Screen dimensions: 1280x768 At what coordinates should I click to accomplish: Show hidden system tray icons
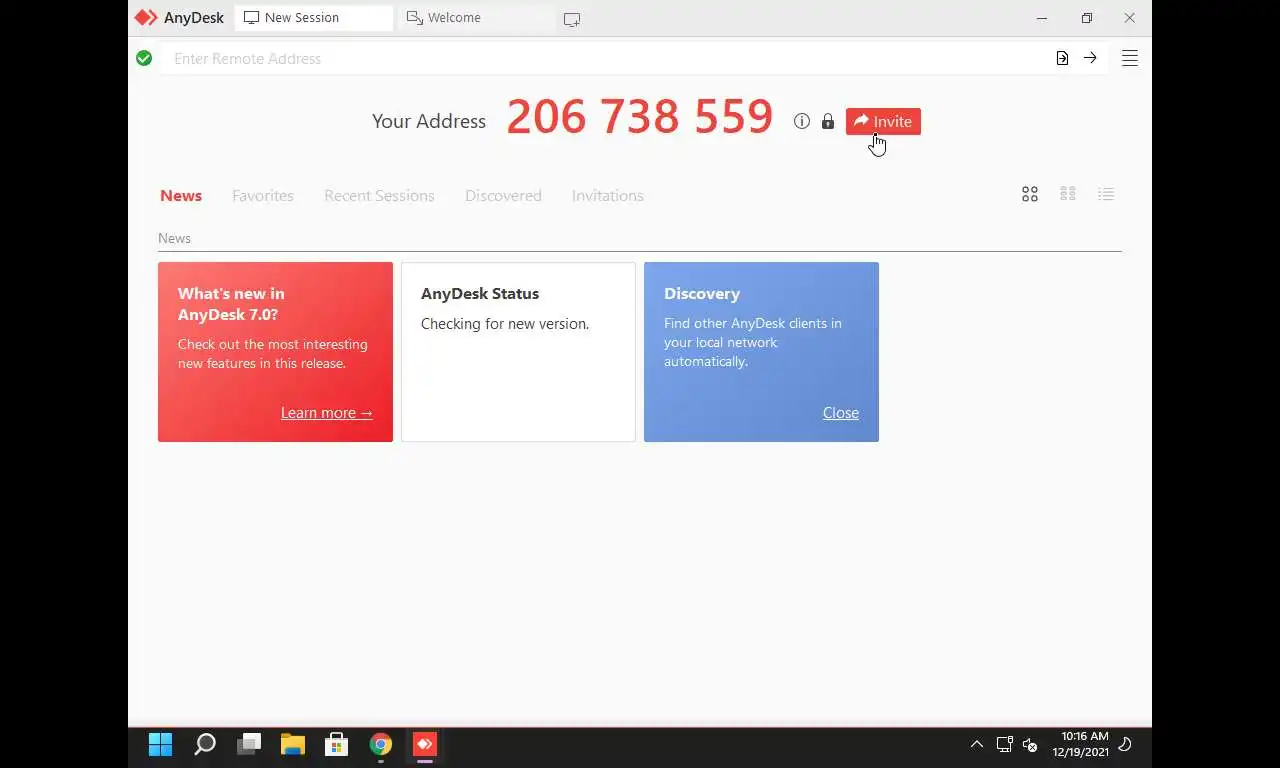click(x=977, y=744)
